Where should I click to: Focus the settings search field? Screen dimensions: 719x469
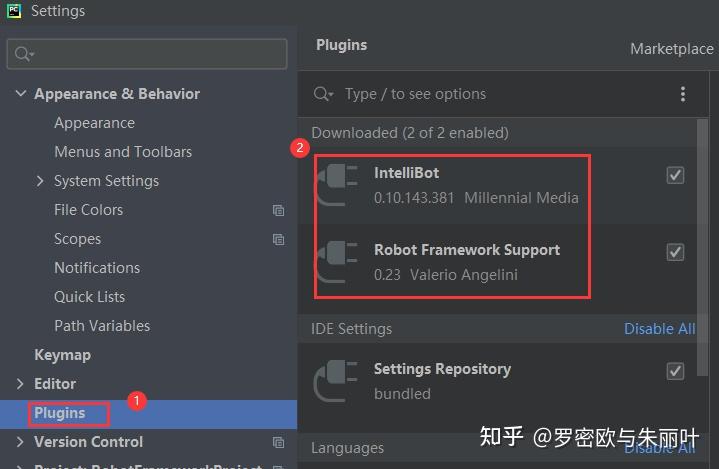[147, 54]
